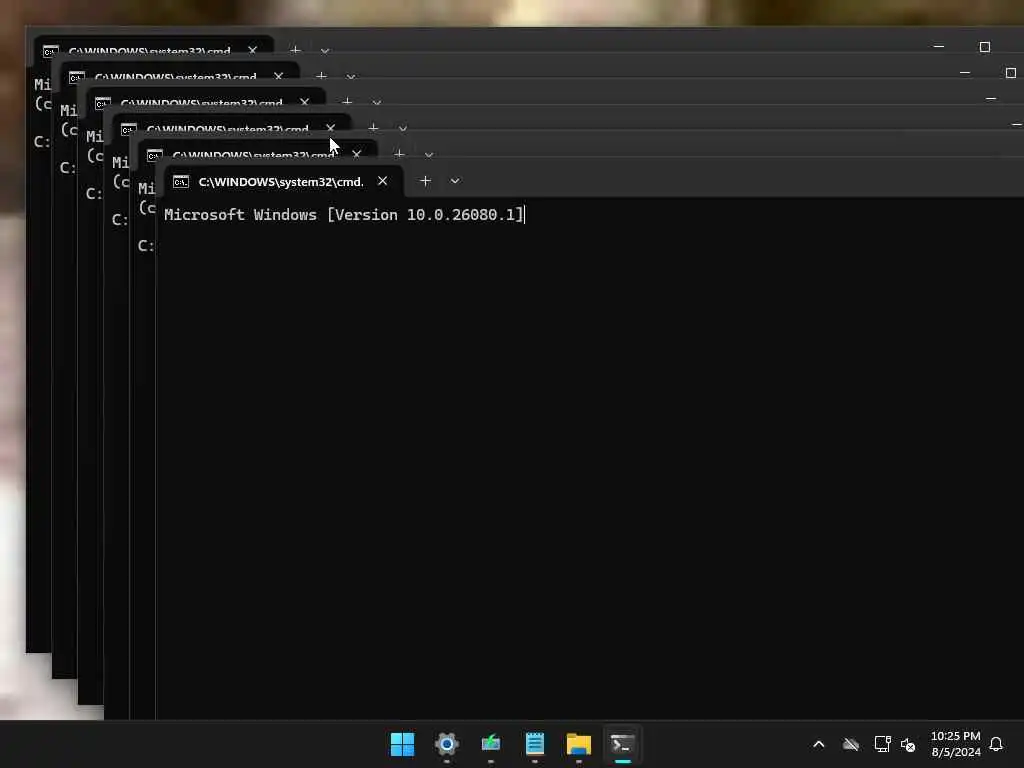The height and width of the screenshot is (768, 1024).
Task: Open the green-arrow app icon beside the Settings gear
Action: click(x=490, y=744)
